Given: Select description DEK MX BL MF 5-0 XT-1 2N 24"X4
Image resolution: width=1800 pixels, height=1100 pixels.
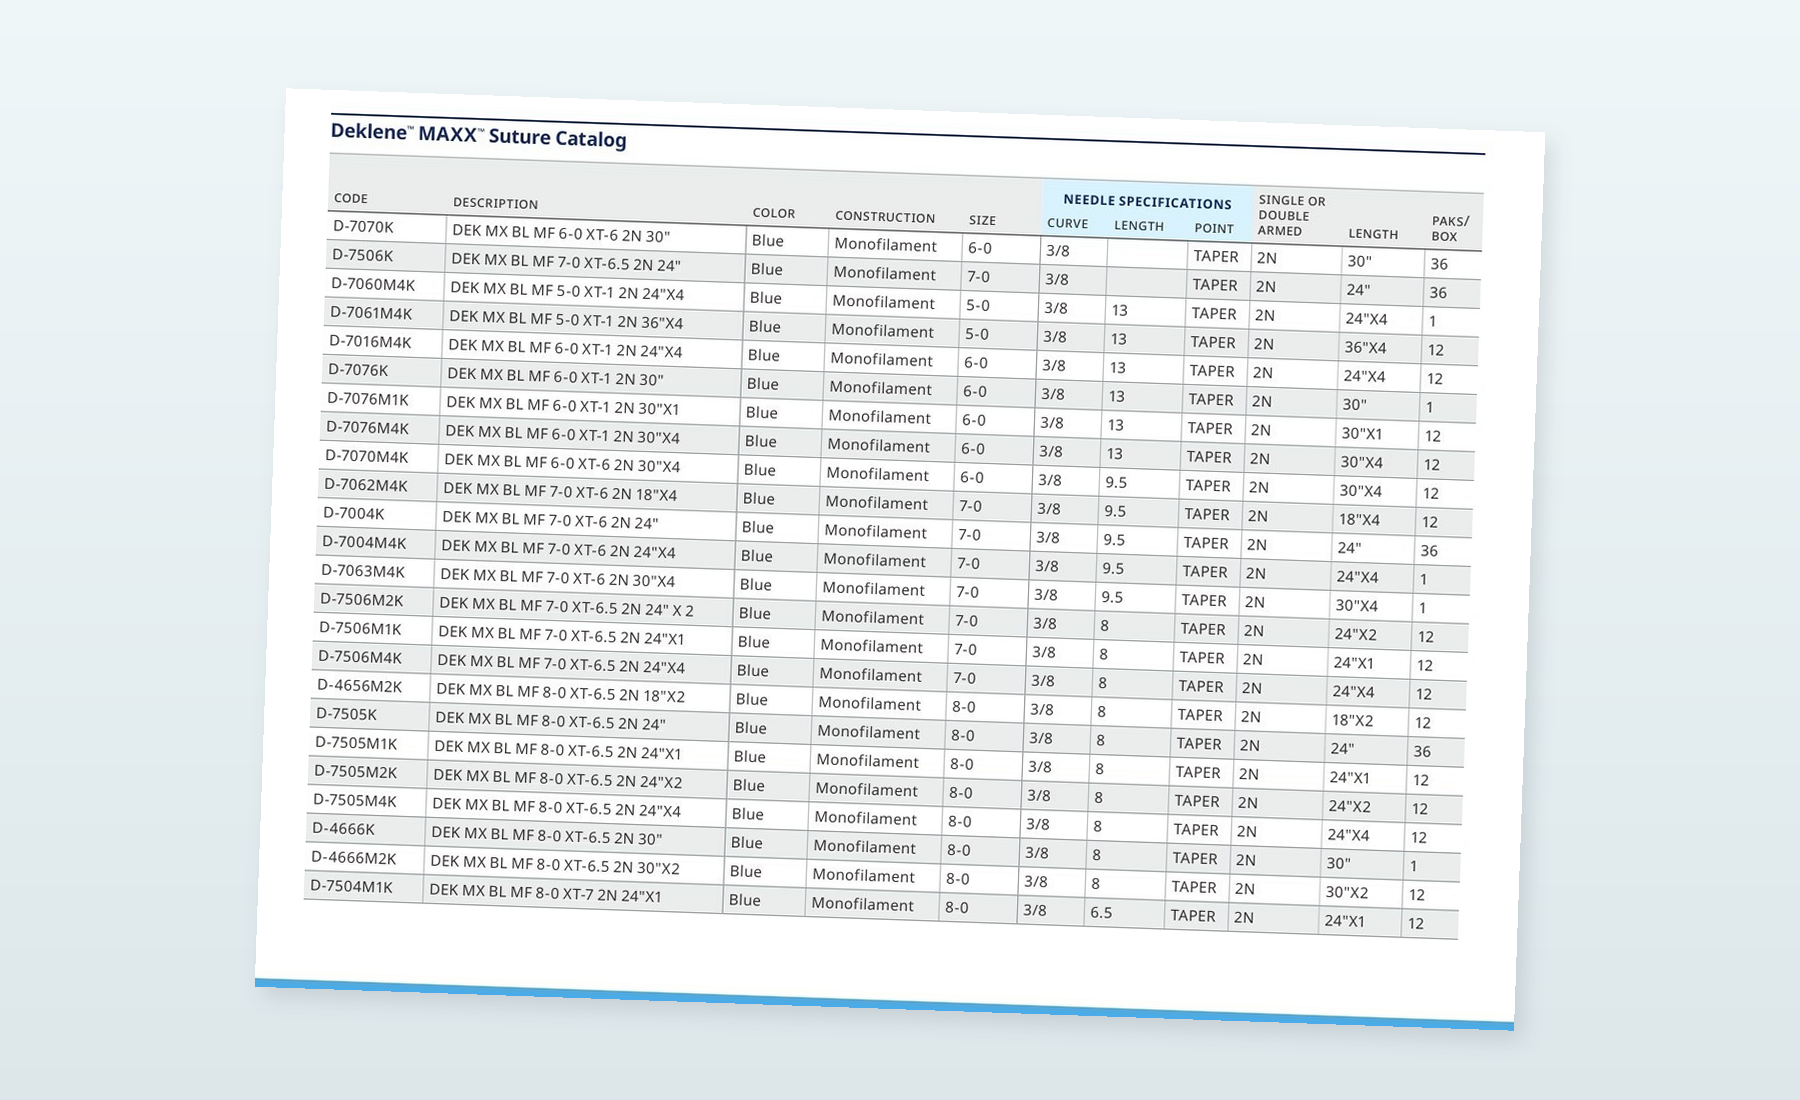Looking at the screenshot, I should pyautogui.click(x=567, y=291).
